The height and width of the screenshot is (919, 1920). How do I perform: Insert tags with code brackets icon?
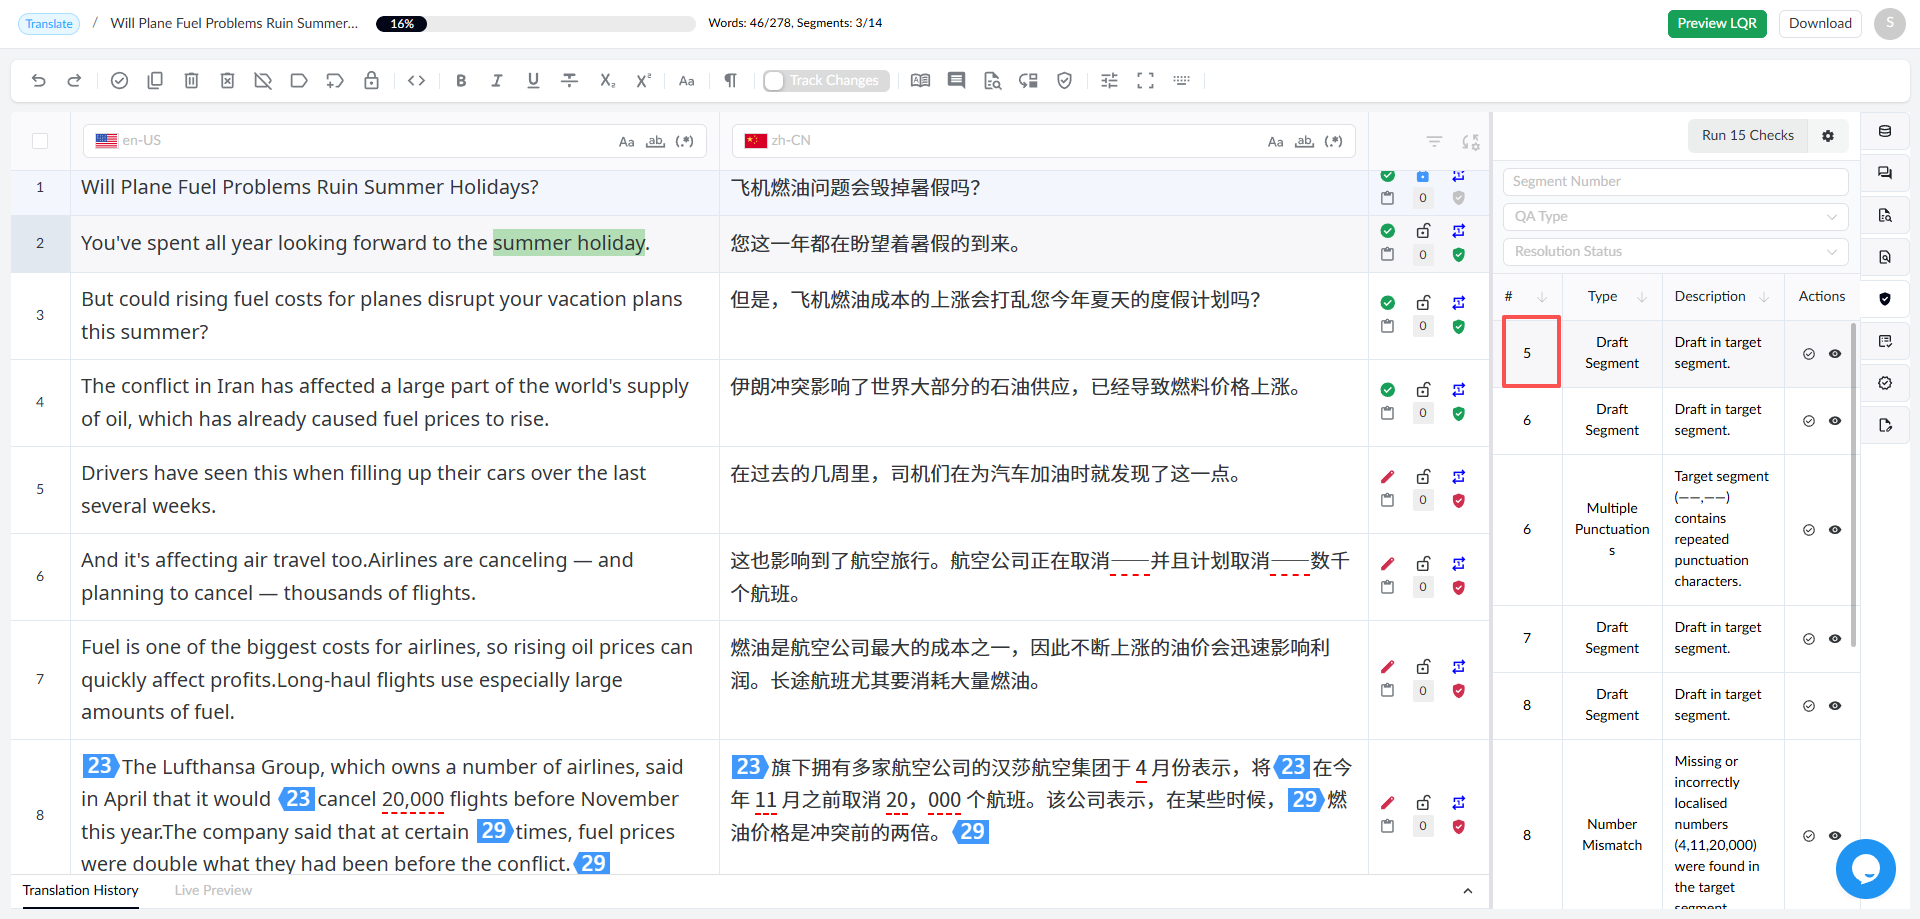417,81
